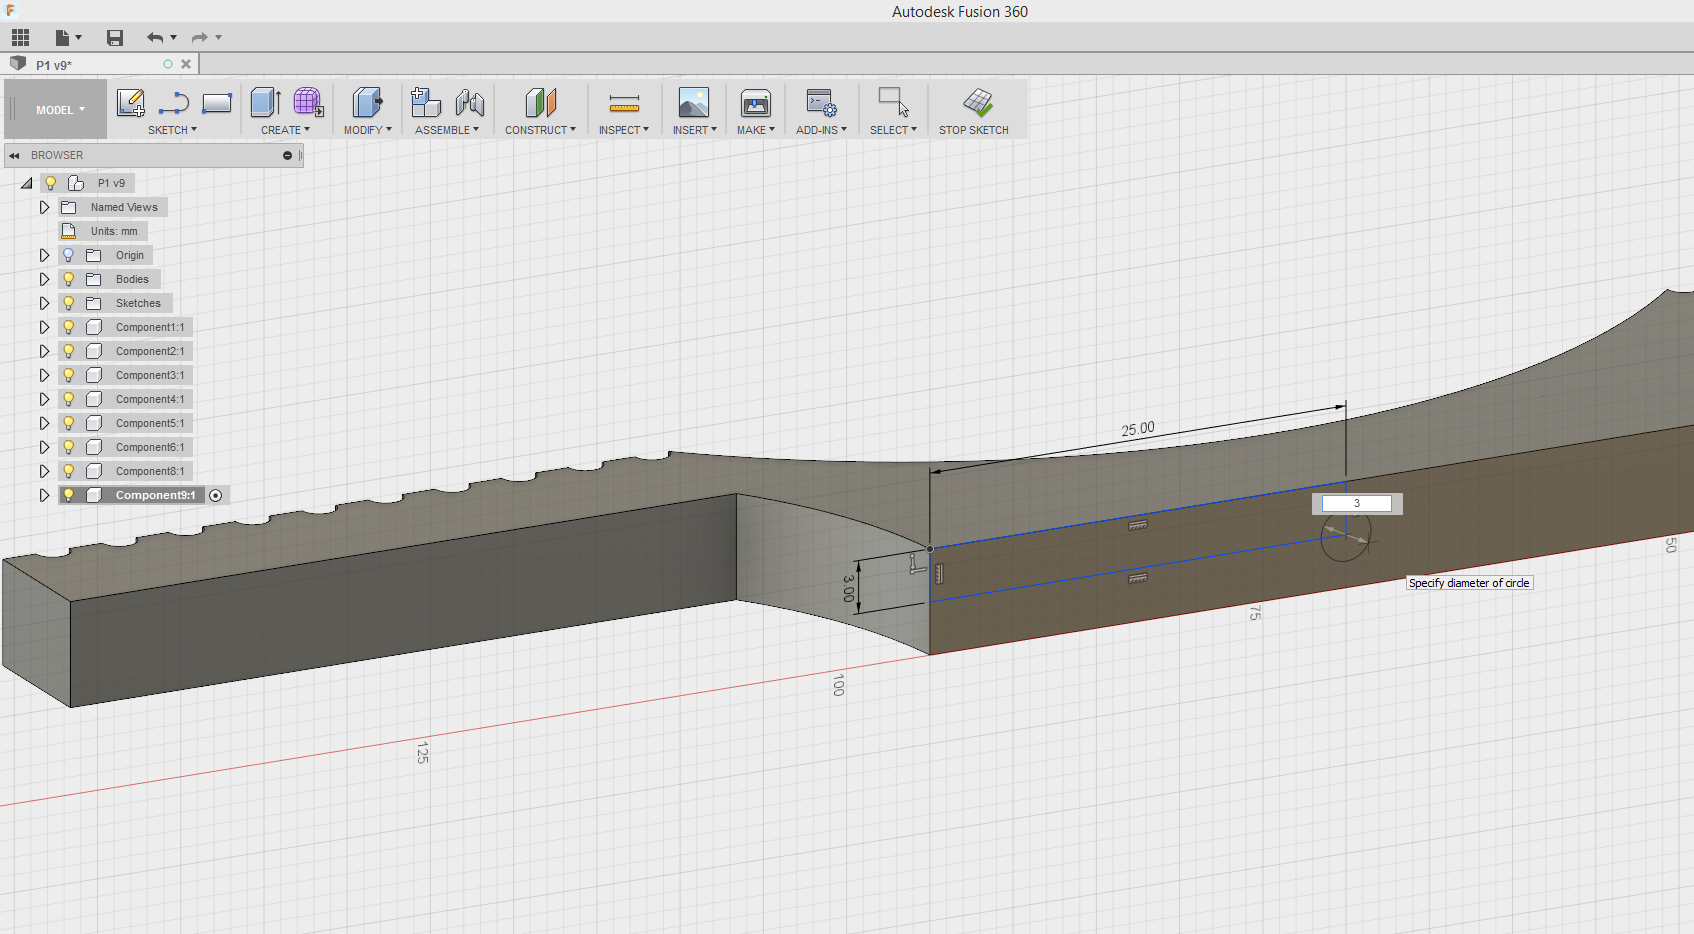Image resolution: width=1694 pixels, height=934 pixels.
Task: Click the Joint assemble icon
Action: [x=469, y=103]
